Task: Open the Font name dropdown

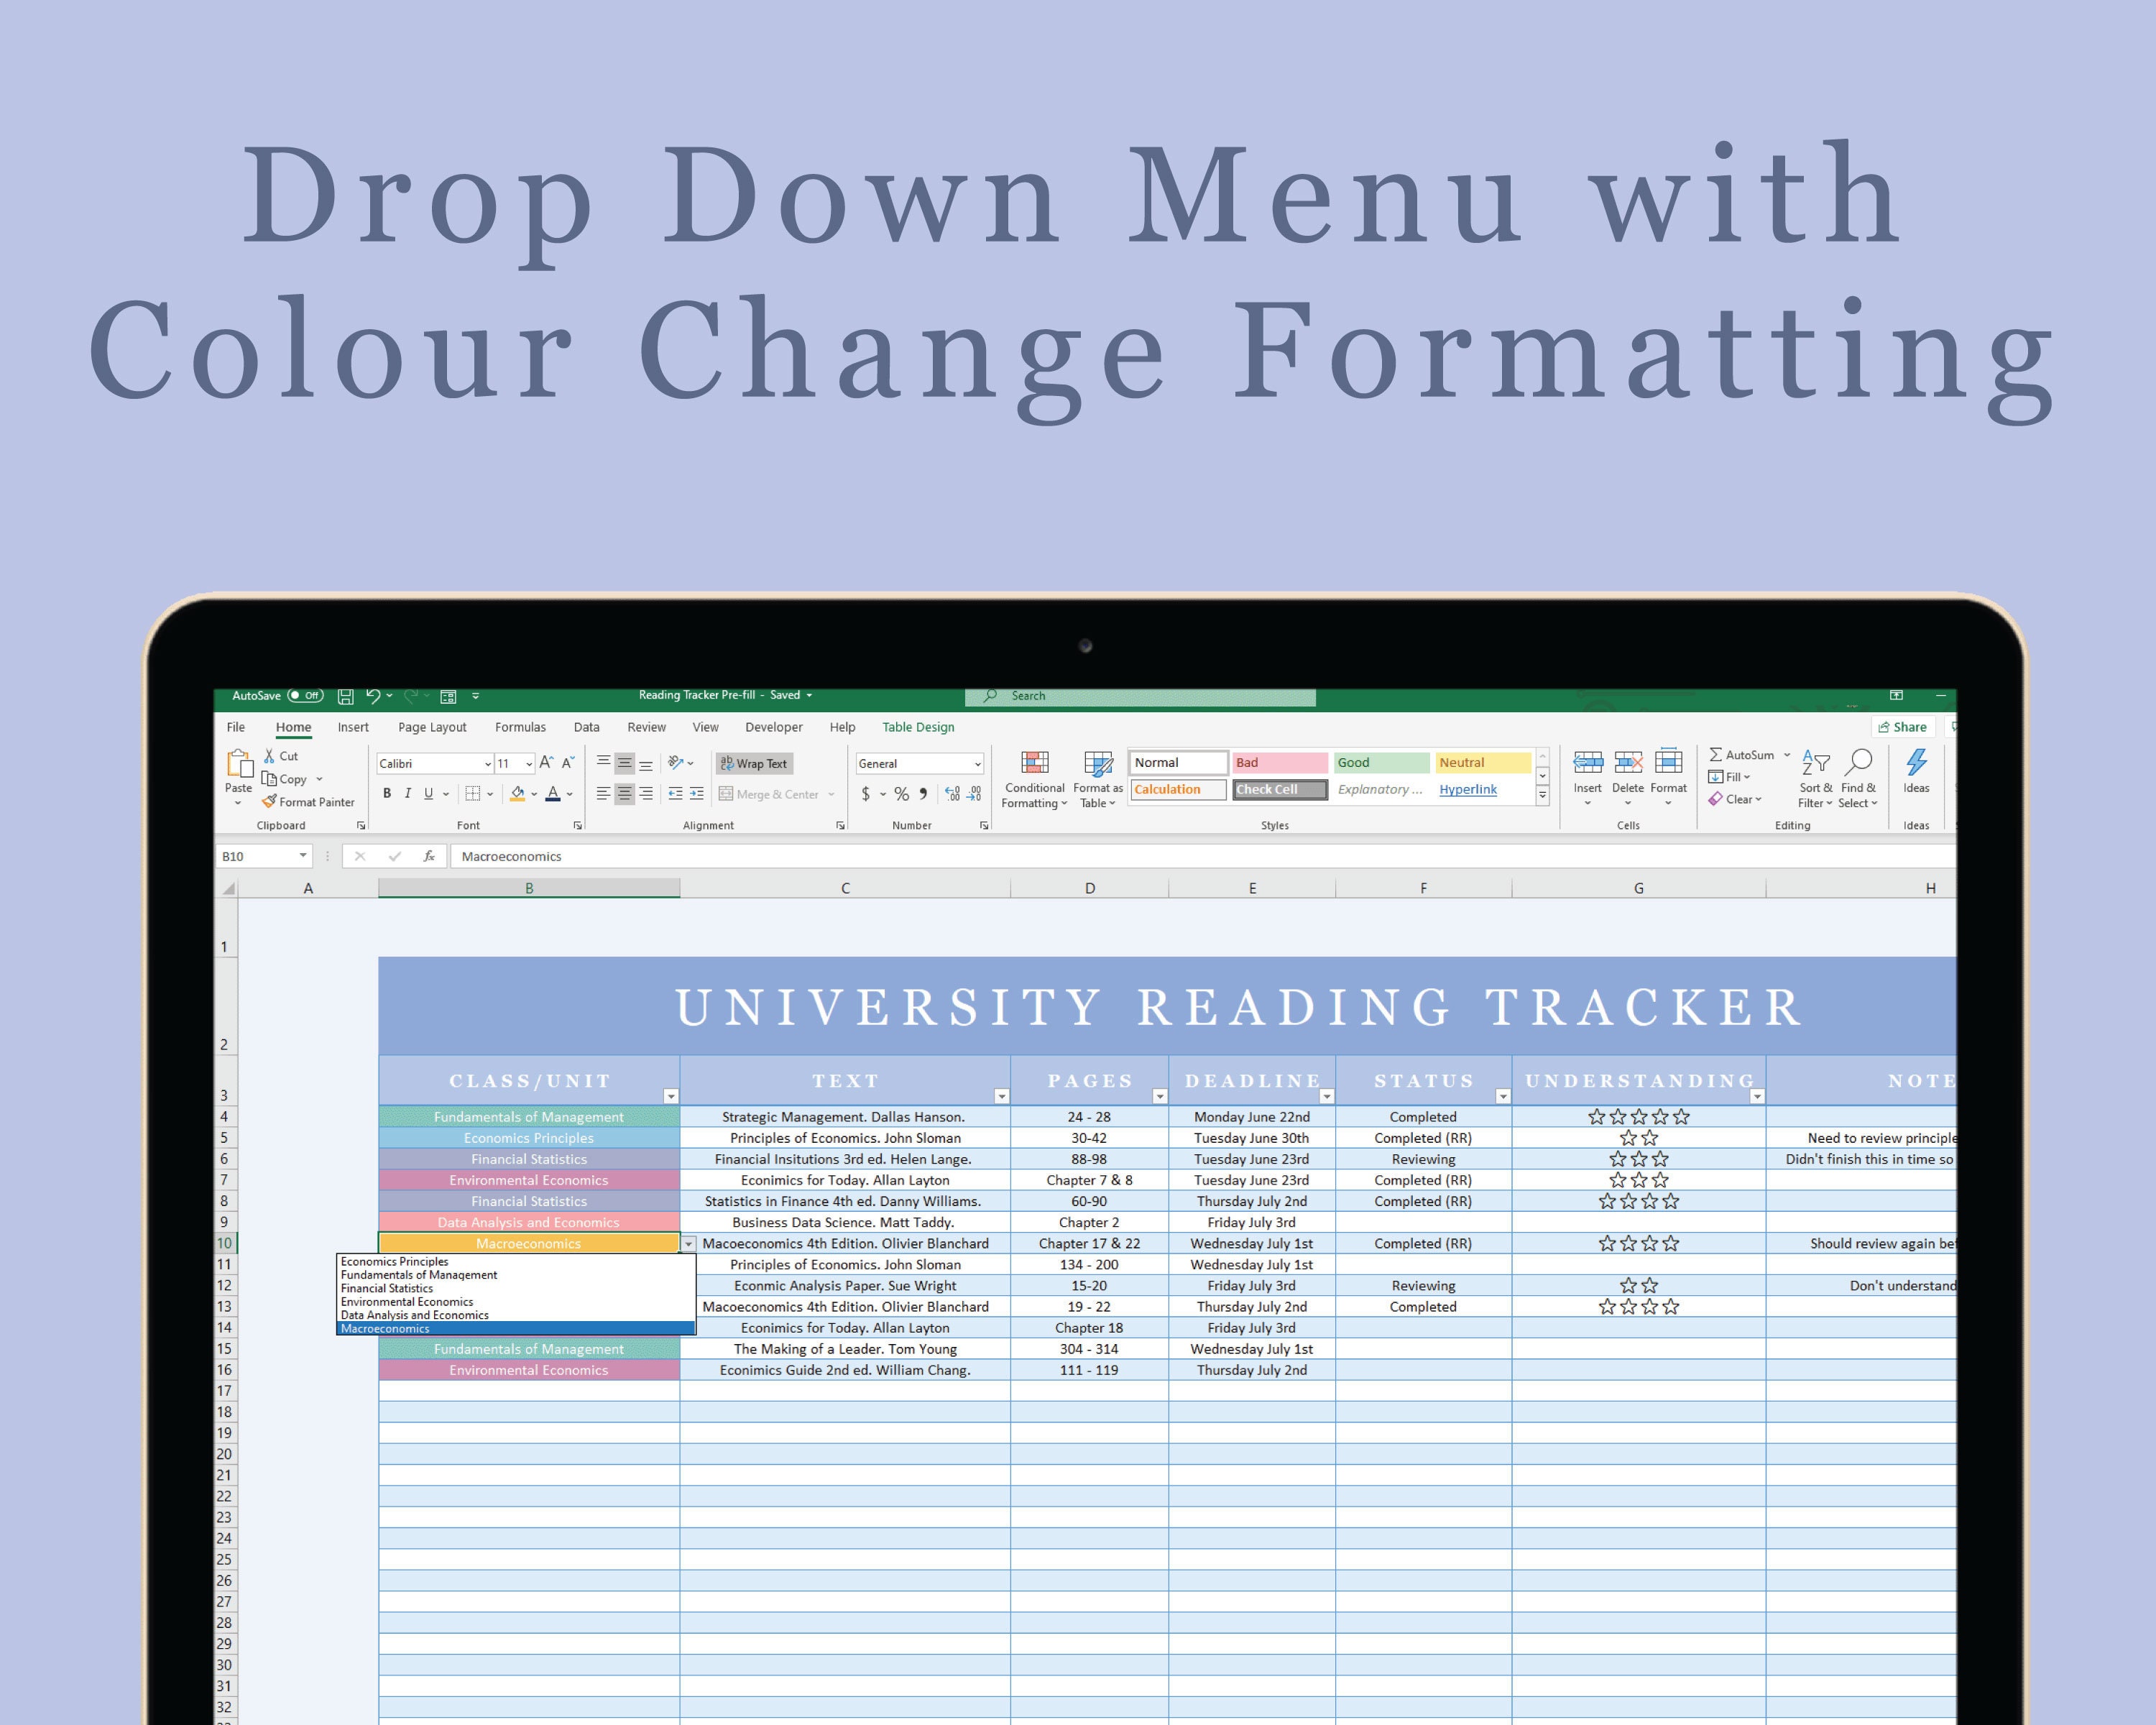Action: pos(487,763)
